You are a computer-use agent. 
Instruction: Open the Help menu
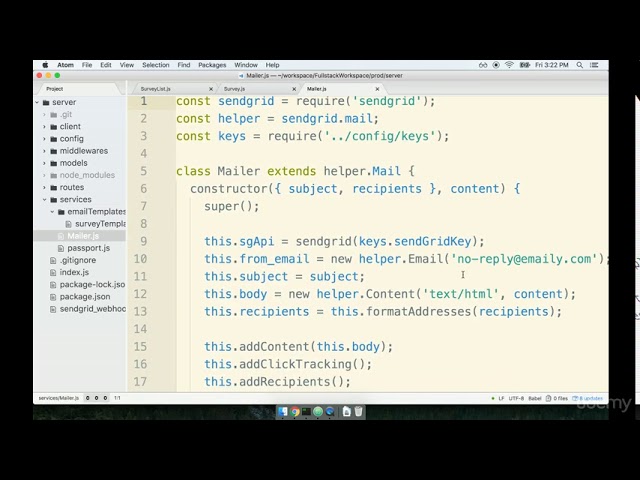tap(272, 65)
